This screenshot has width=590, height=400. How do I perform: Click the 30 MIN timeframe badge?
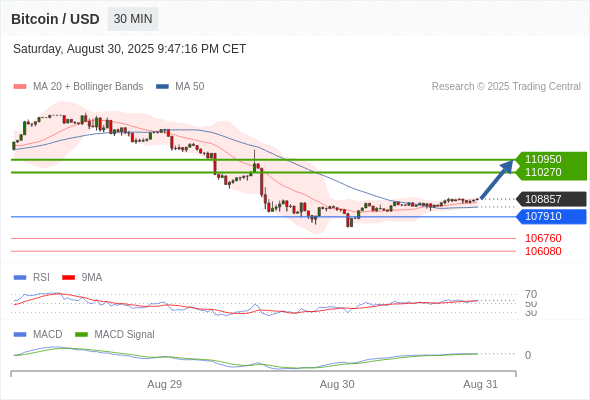133,19
